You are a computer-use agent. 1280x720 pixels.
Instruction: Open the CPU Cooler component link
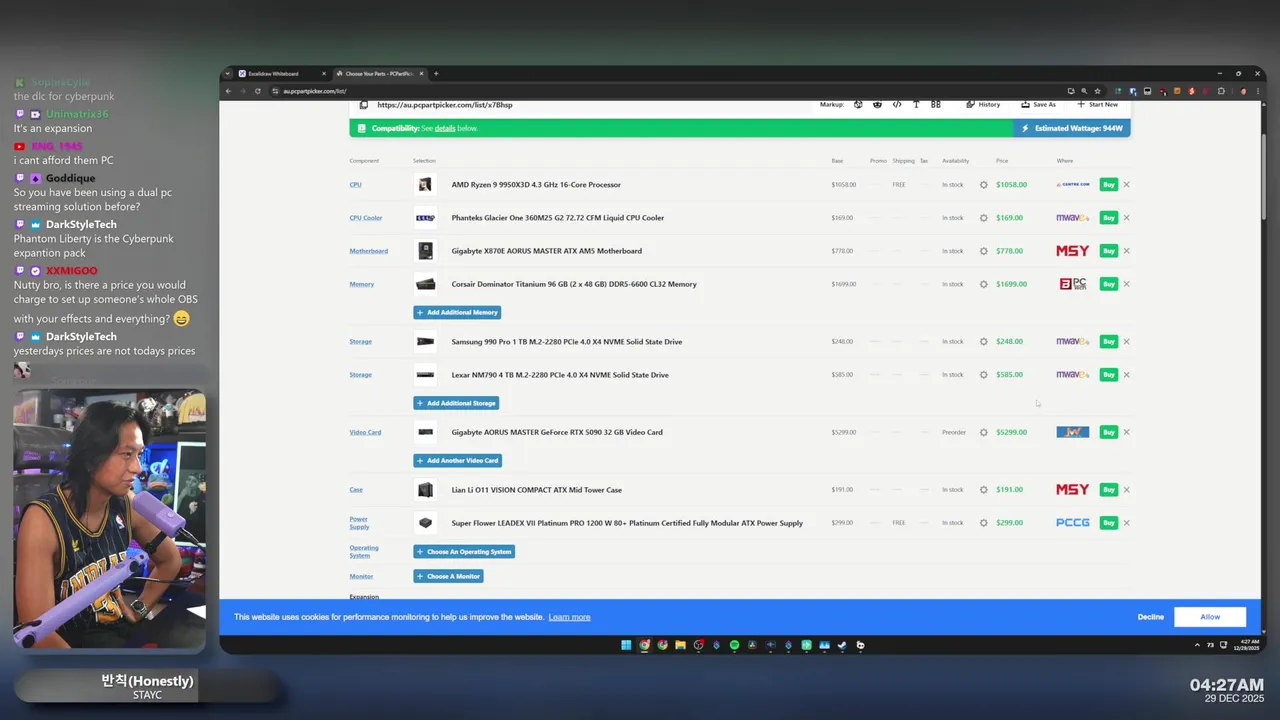click(x=366, y=218)
